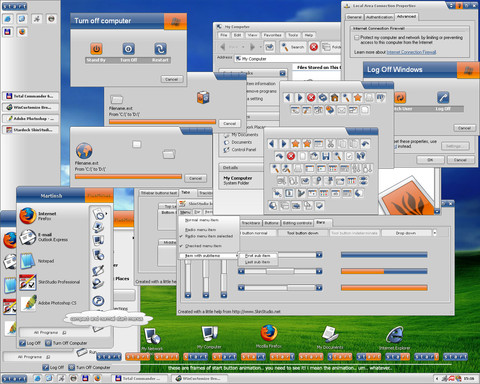Viewport: 480px width, 384px height.
Task: Select Adobe Photoshop in left side taskbar
Action: pos(30,118)
